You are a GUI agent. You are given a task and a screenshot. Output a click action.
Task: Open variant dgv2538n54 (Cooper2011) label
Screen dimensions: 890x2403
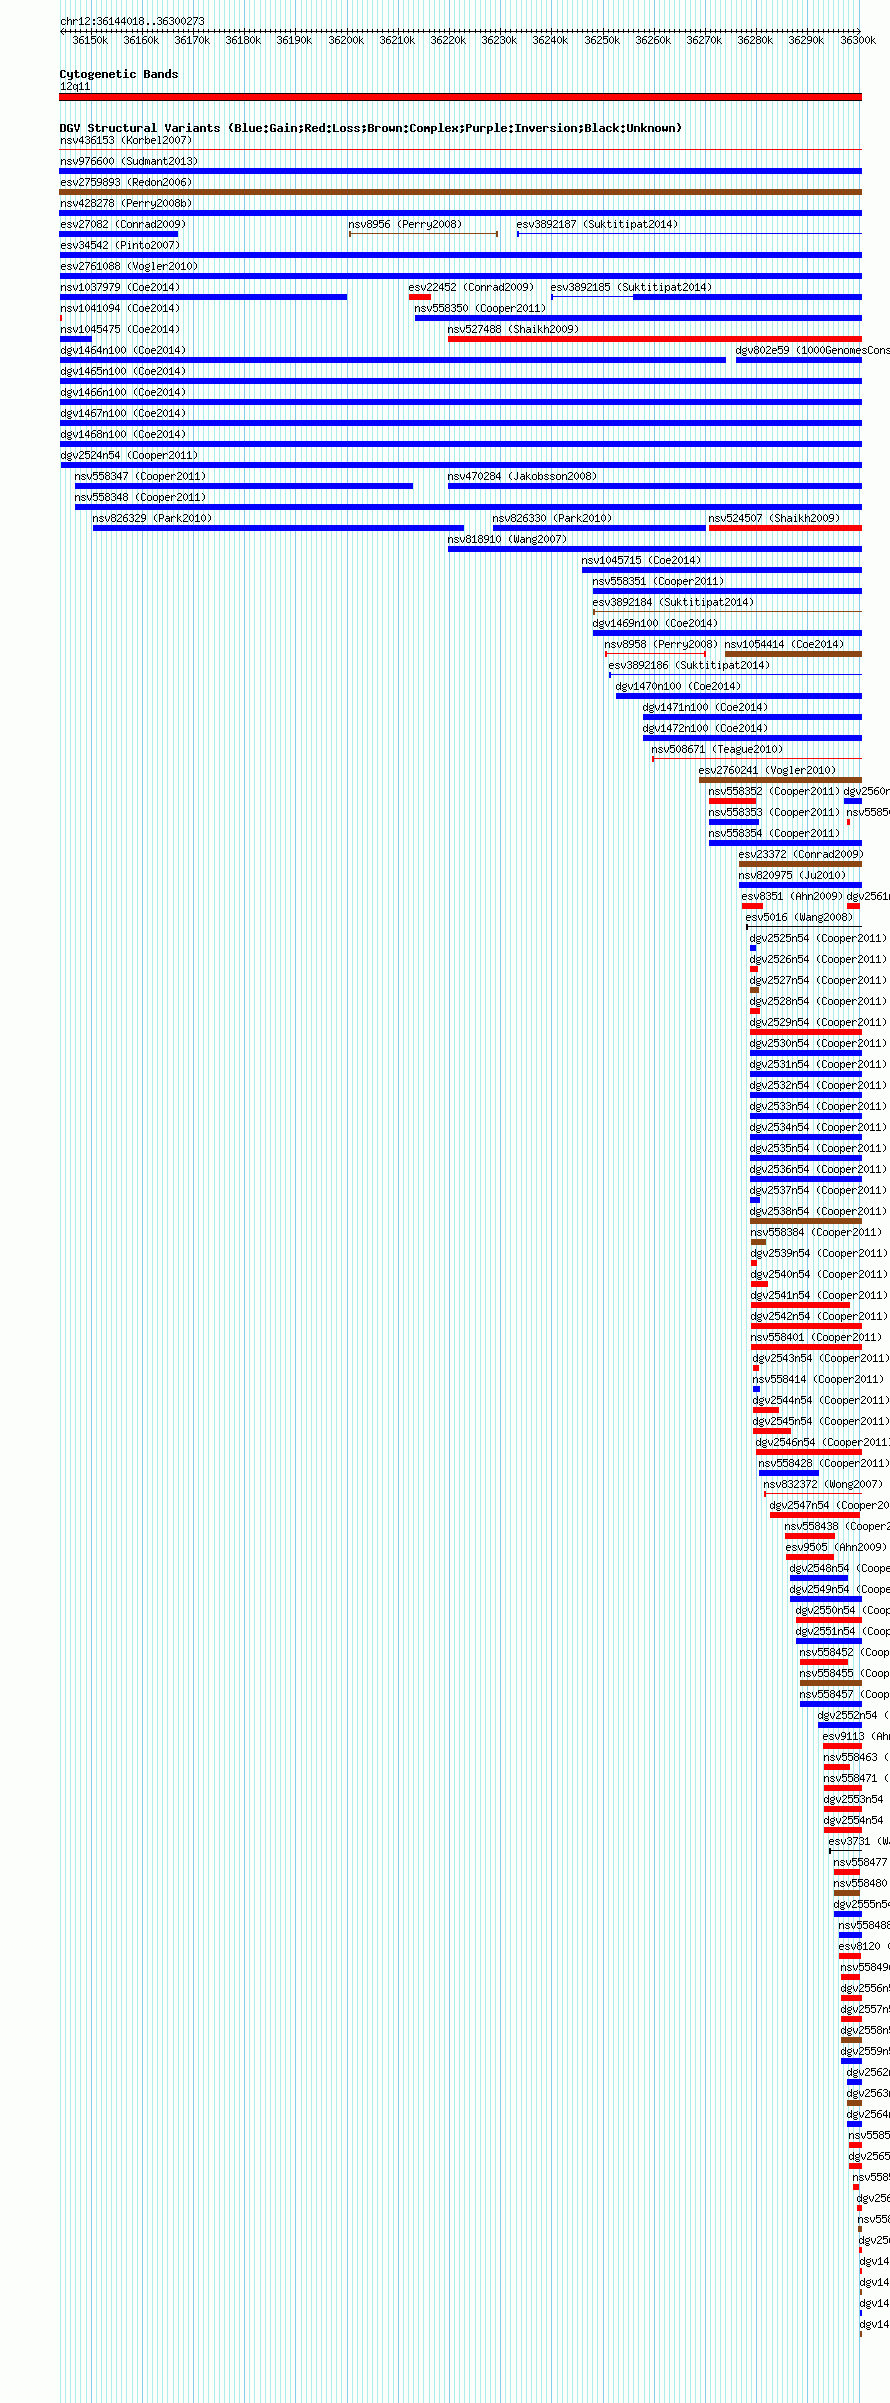pos(818,1211)
